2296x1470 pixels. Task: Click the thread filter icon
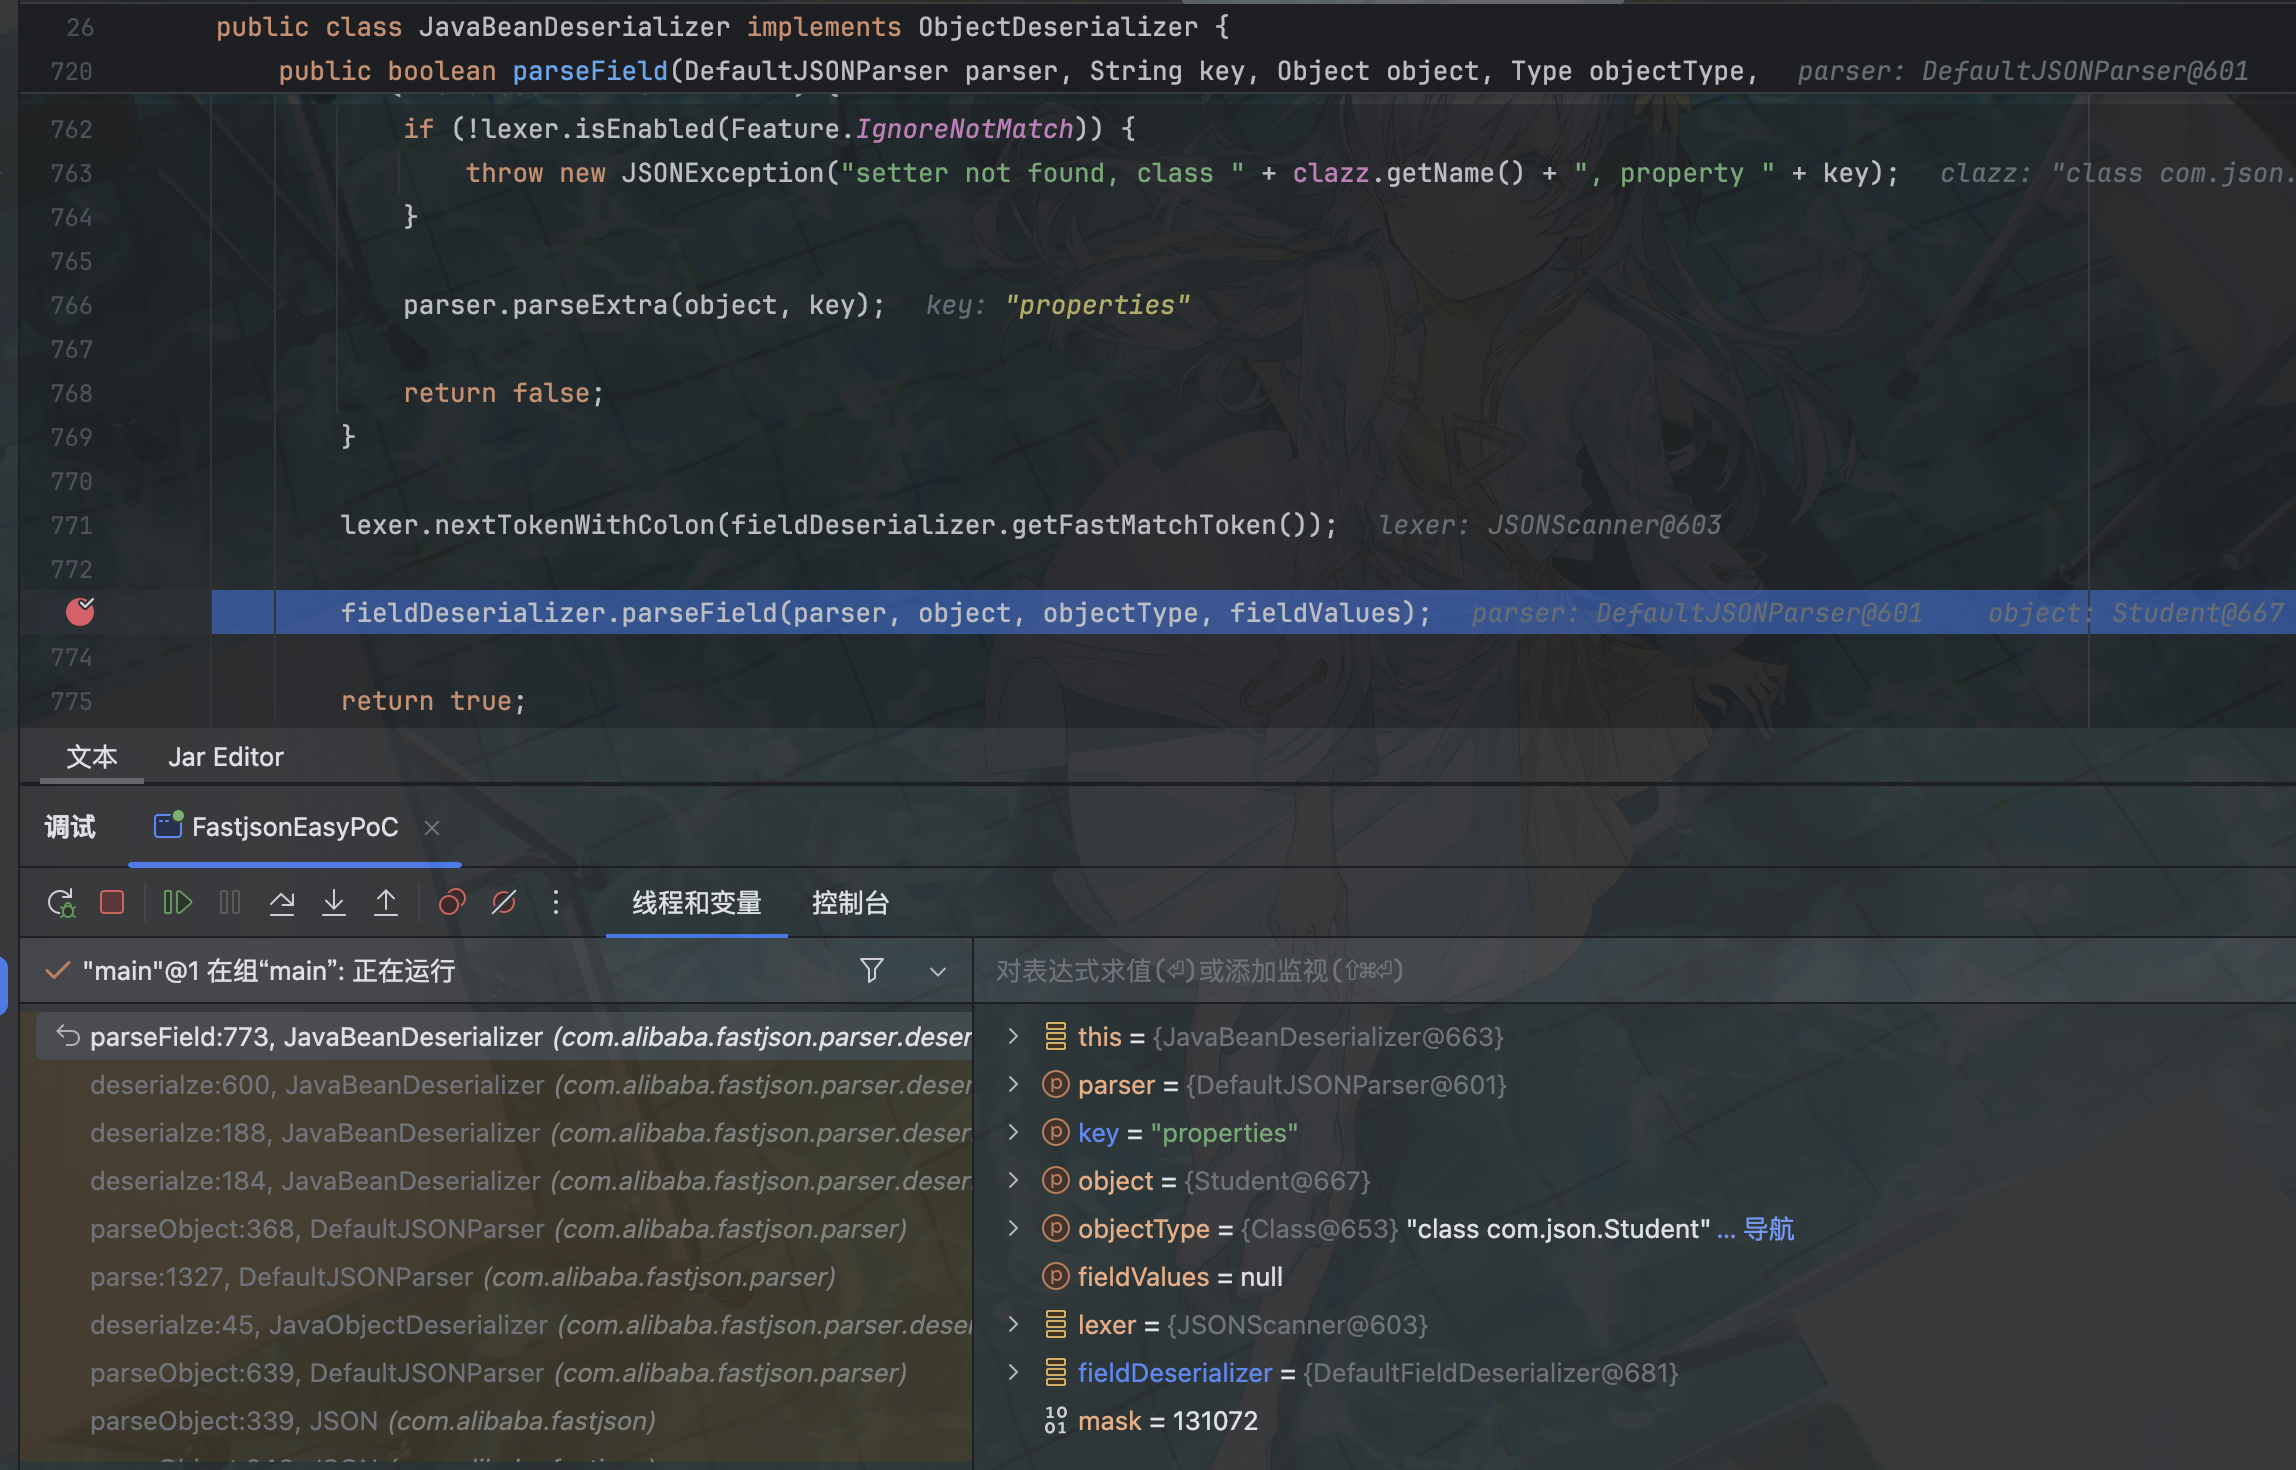click(871, 970)
